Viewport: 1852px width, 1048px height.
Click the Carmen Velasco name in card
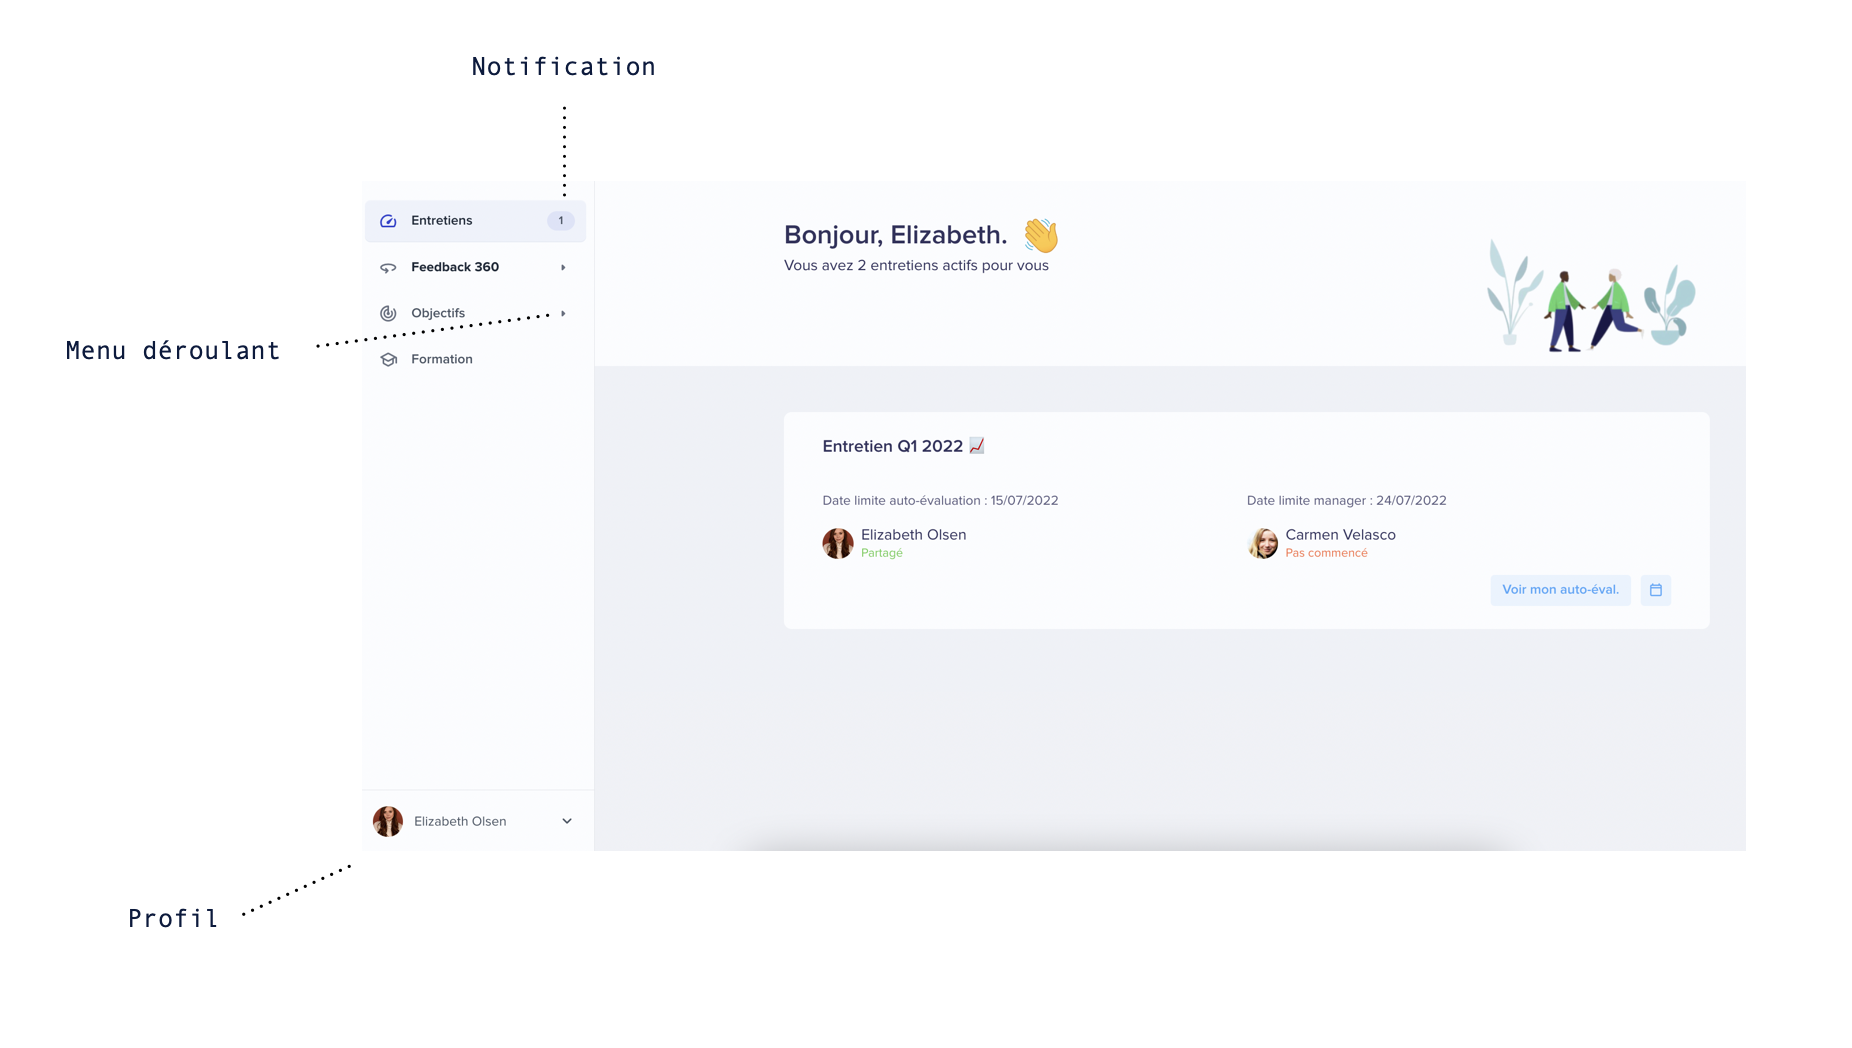tap(1340, 535)
